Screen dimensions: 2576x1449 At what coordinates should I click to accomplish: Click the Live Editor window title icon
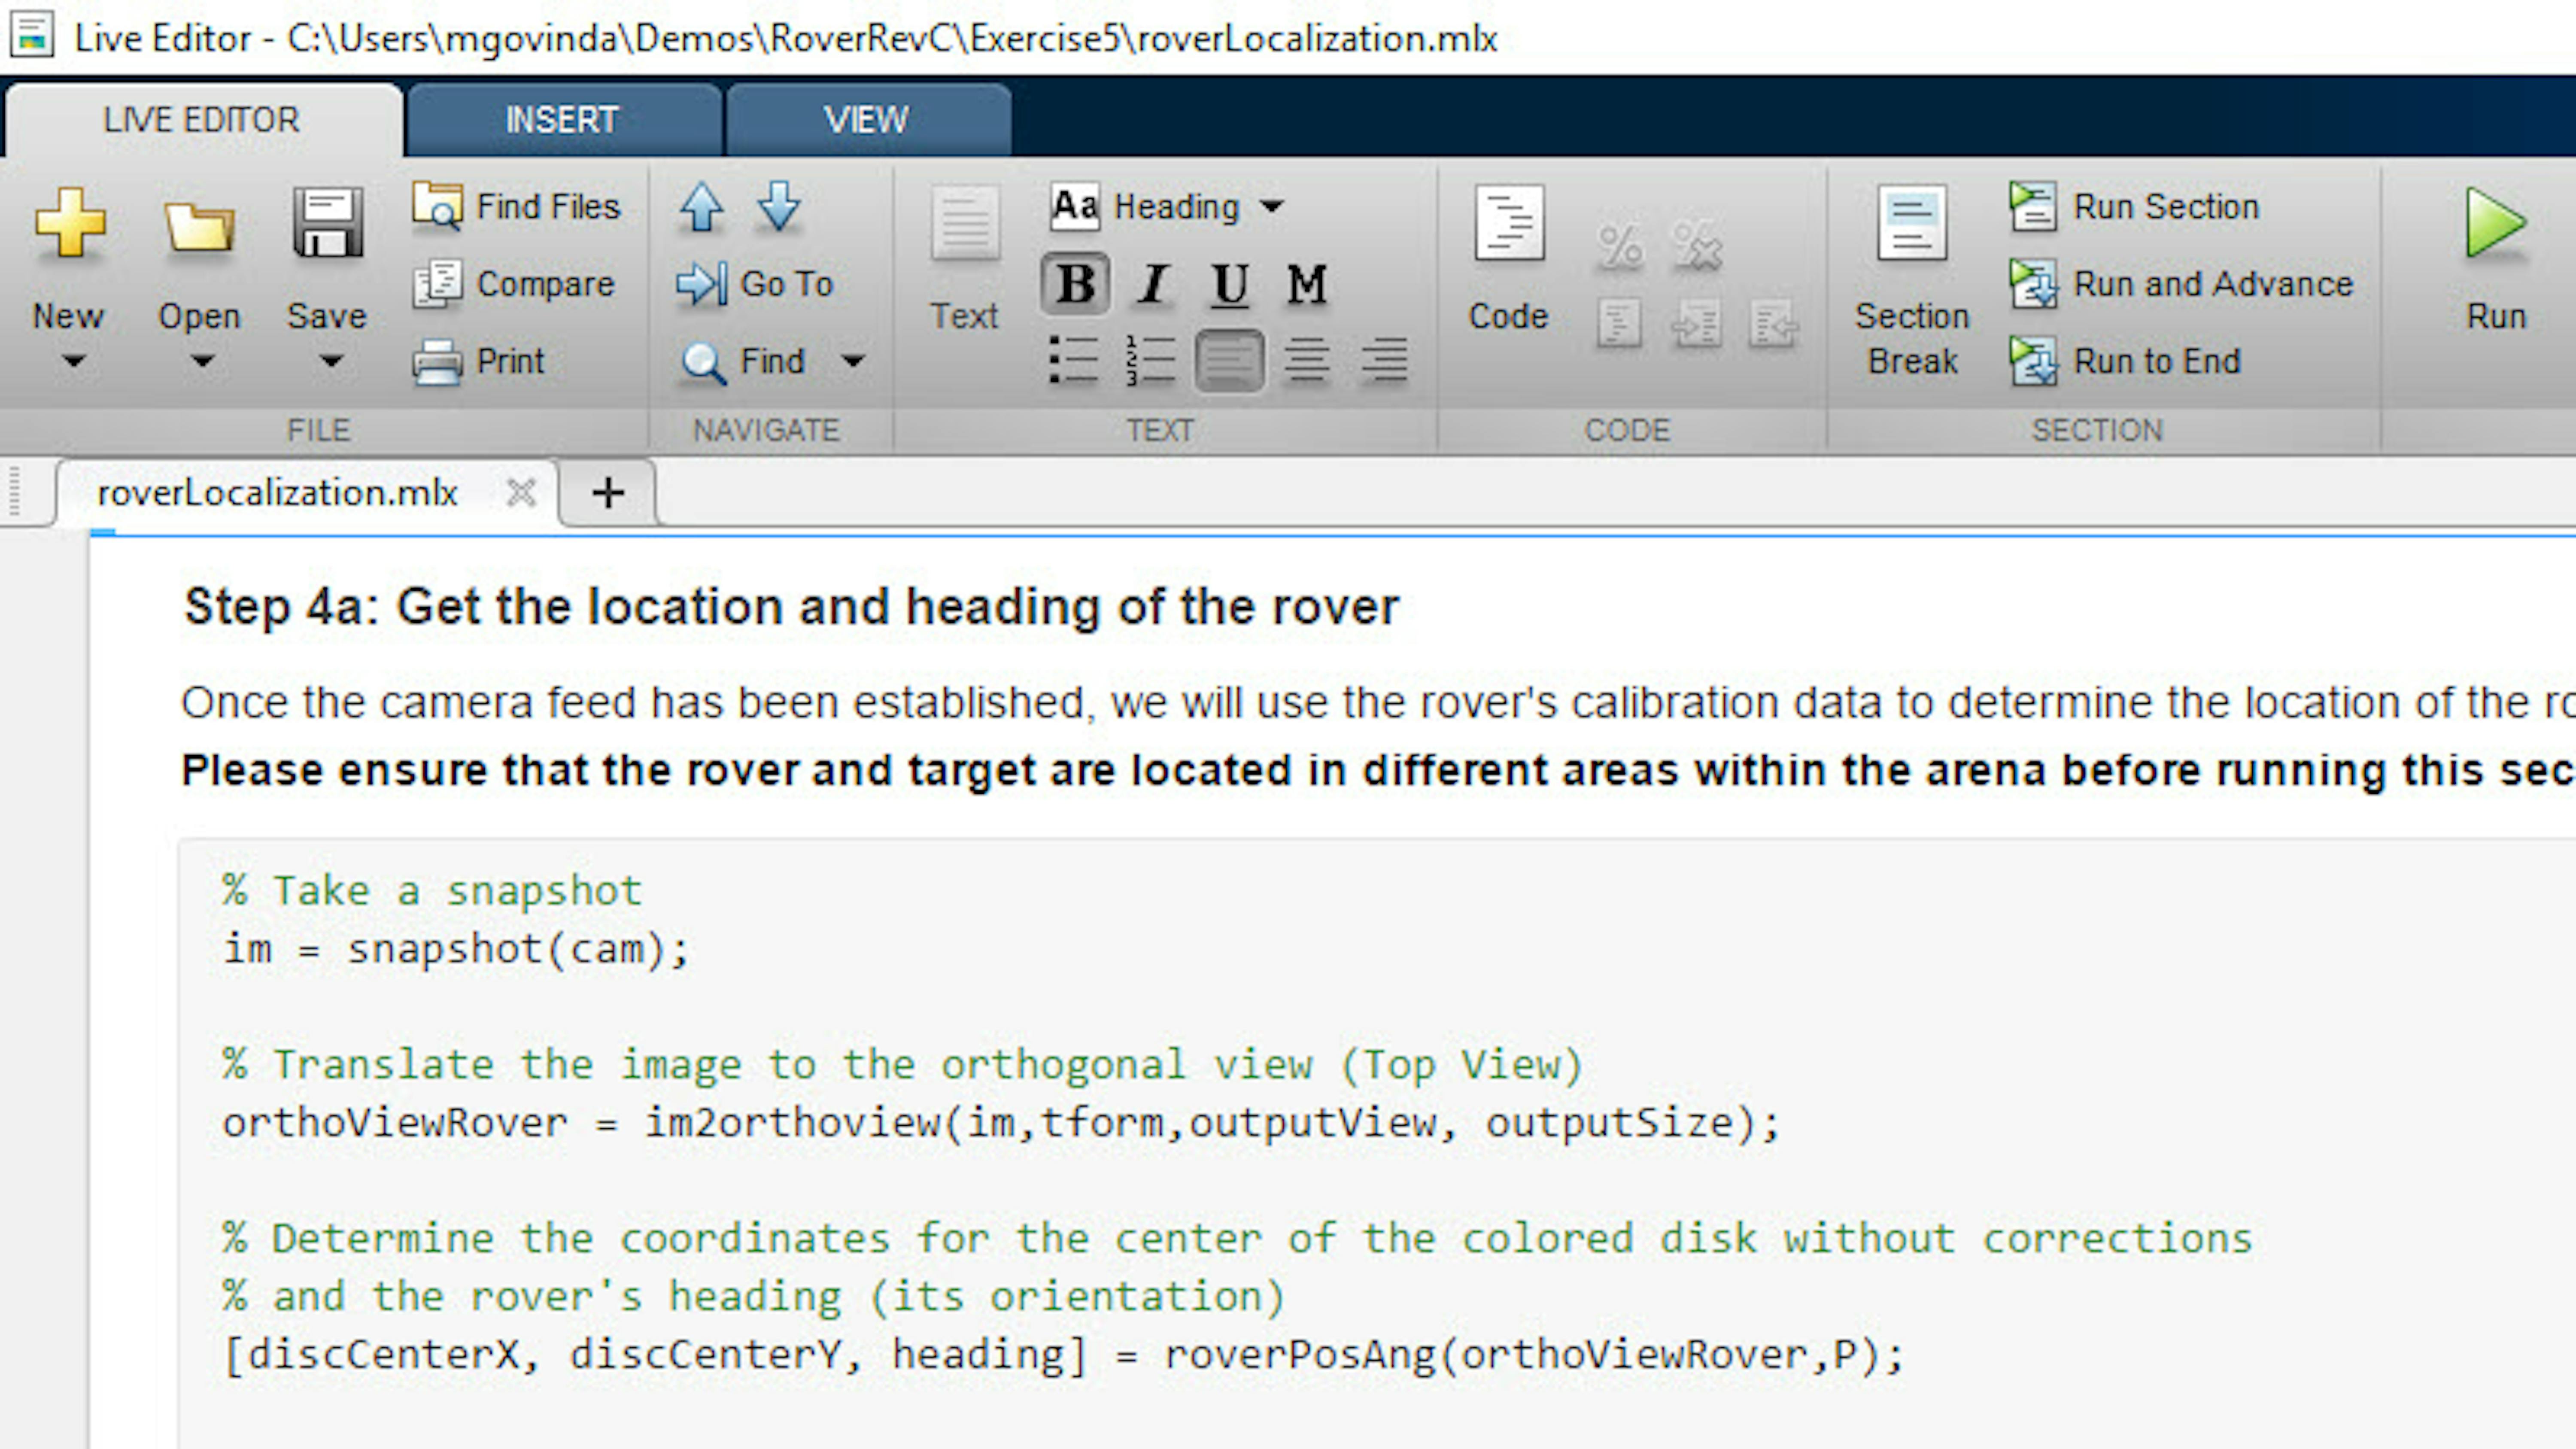point(32,36)
